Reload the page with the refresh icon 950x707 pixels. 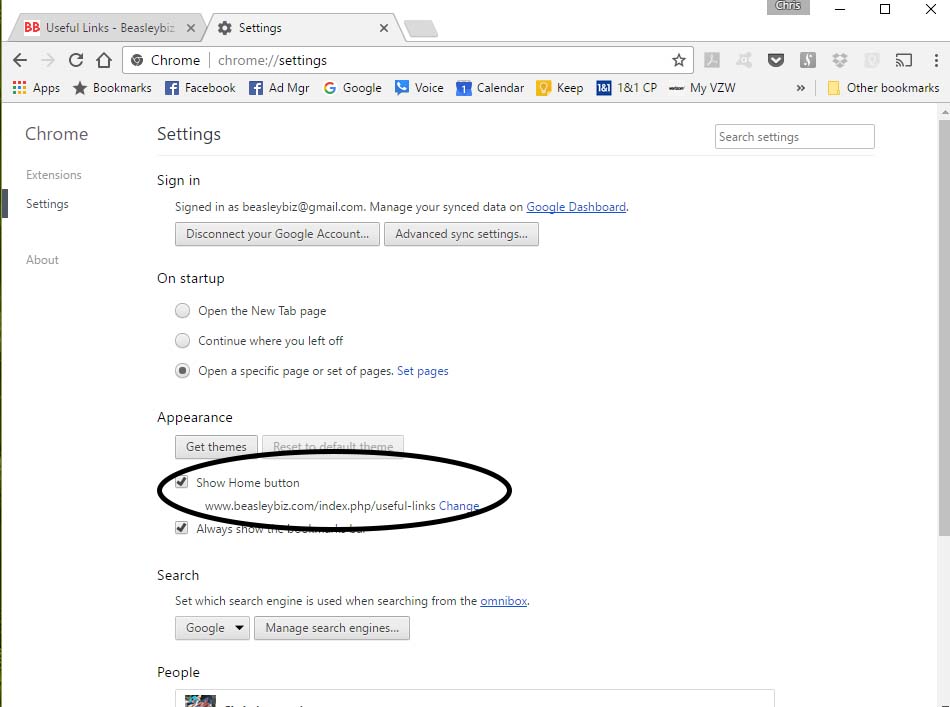click(75, 60)
